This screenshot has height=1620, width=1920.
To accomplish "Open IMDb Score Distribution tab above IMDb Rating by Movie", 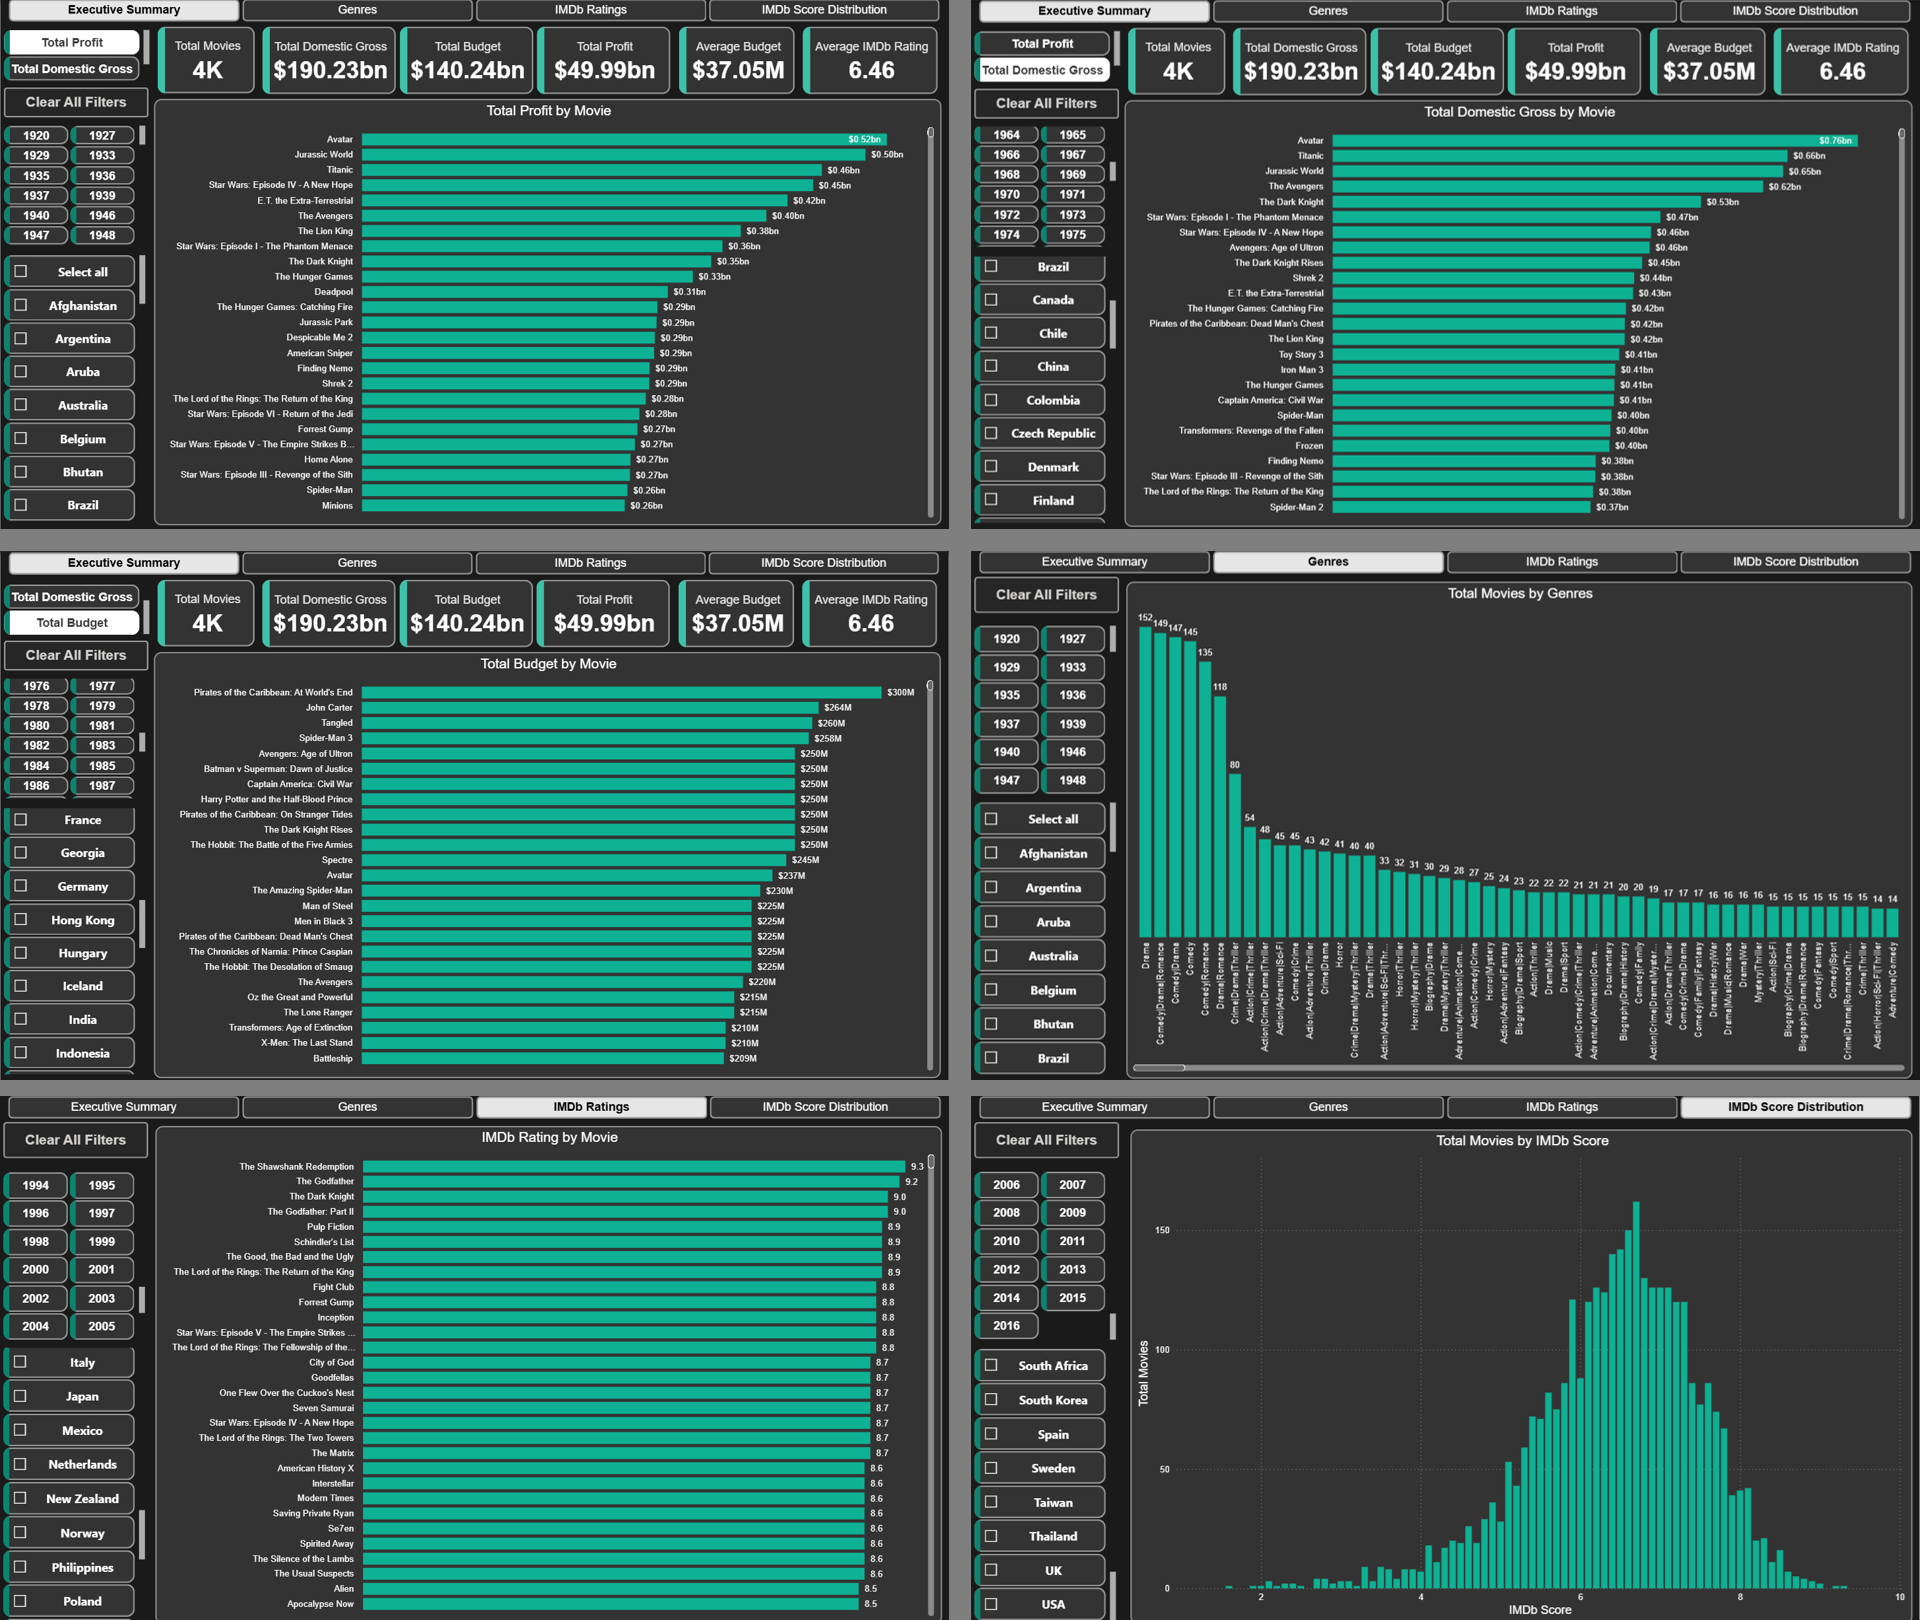I will 825,1107.
